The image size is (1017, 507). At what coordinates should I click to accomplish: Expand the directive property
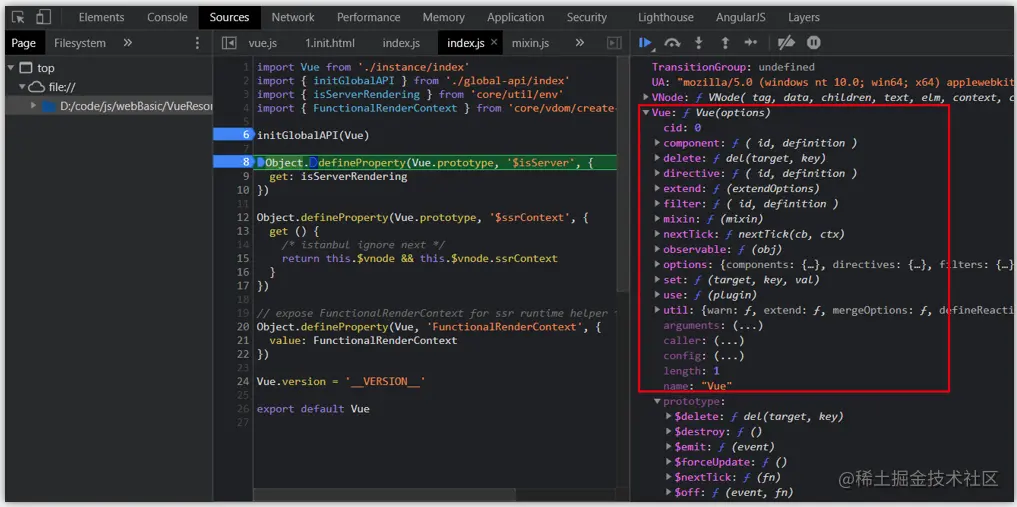tap(658, 173)
